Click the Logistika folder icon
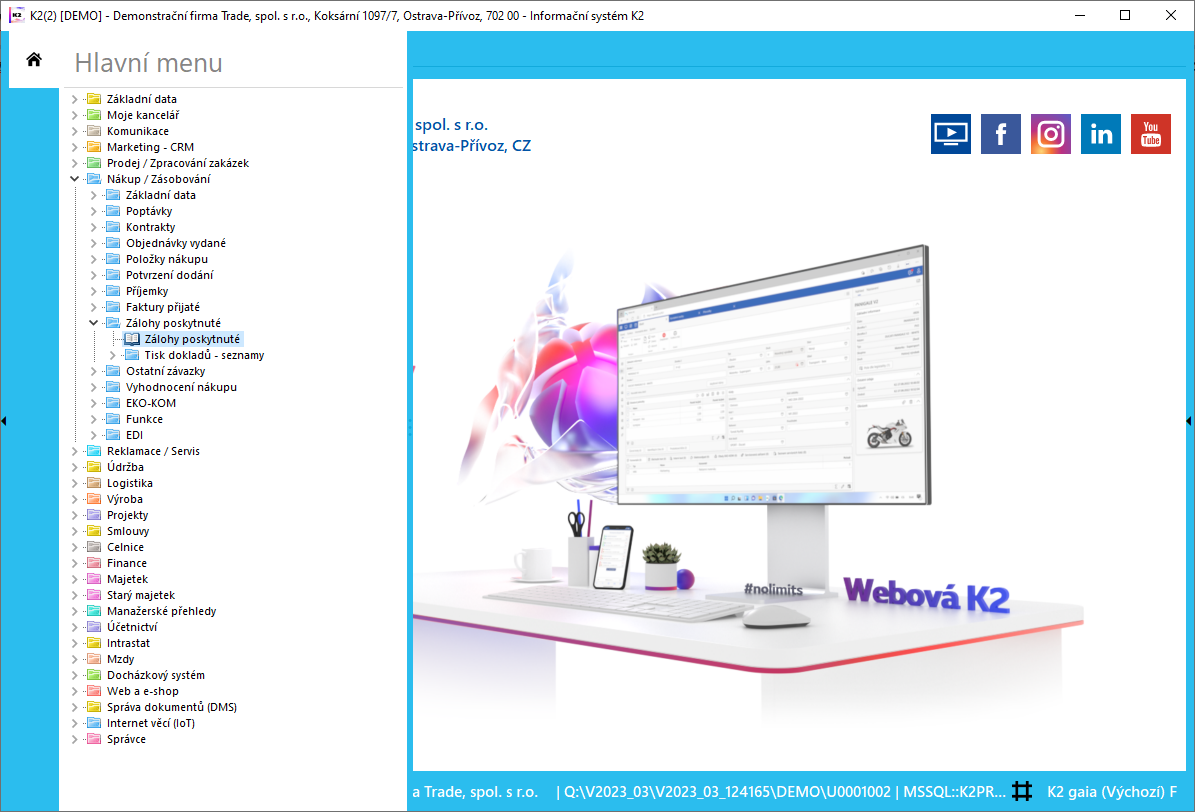 (95, 483)
